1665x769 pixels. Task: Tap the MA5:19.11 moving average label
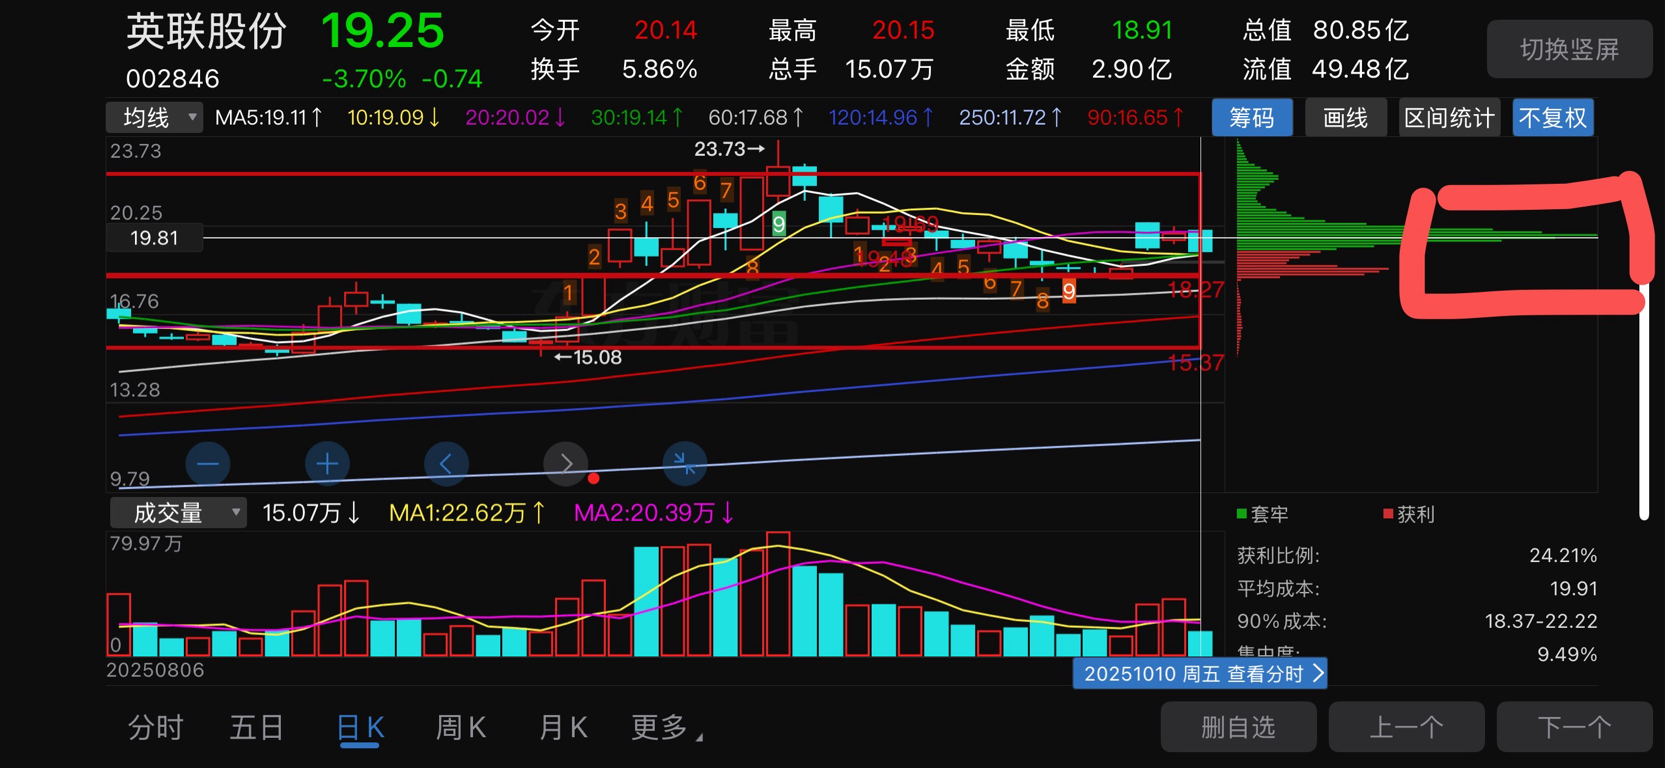point(269,118)
